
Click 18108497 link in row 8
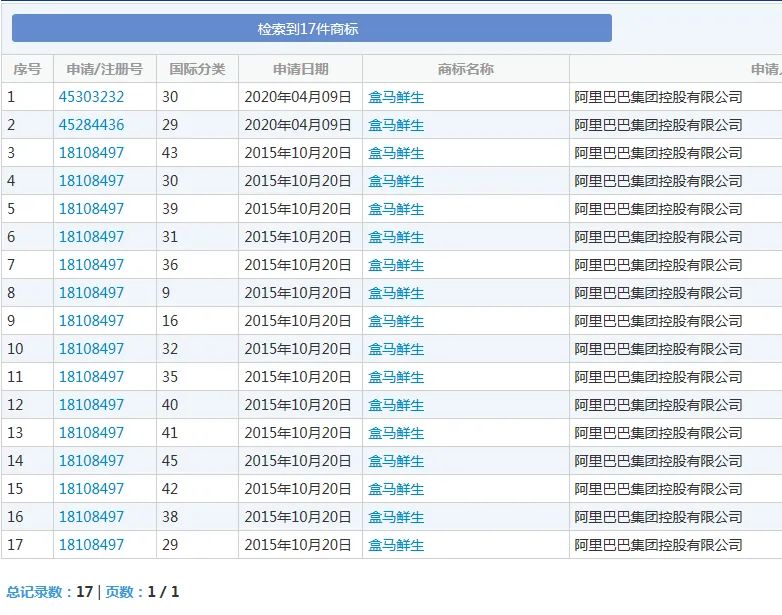[91, 293]
